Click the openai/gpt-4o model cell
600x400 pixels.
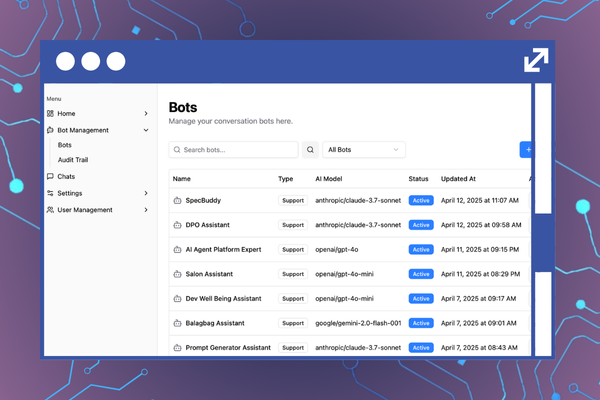tap(337, 250)
